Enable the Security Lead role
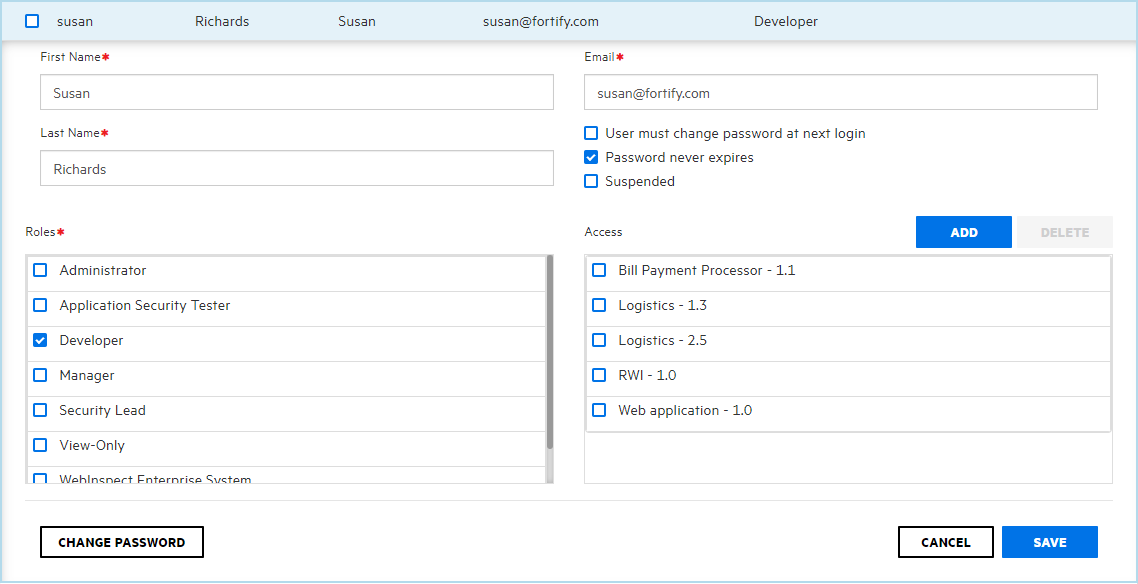The width and height of the screenshot is (1138, 584). pos(40,410)
